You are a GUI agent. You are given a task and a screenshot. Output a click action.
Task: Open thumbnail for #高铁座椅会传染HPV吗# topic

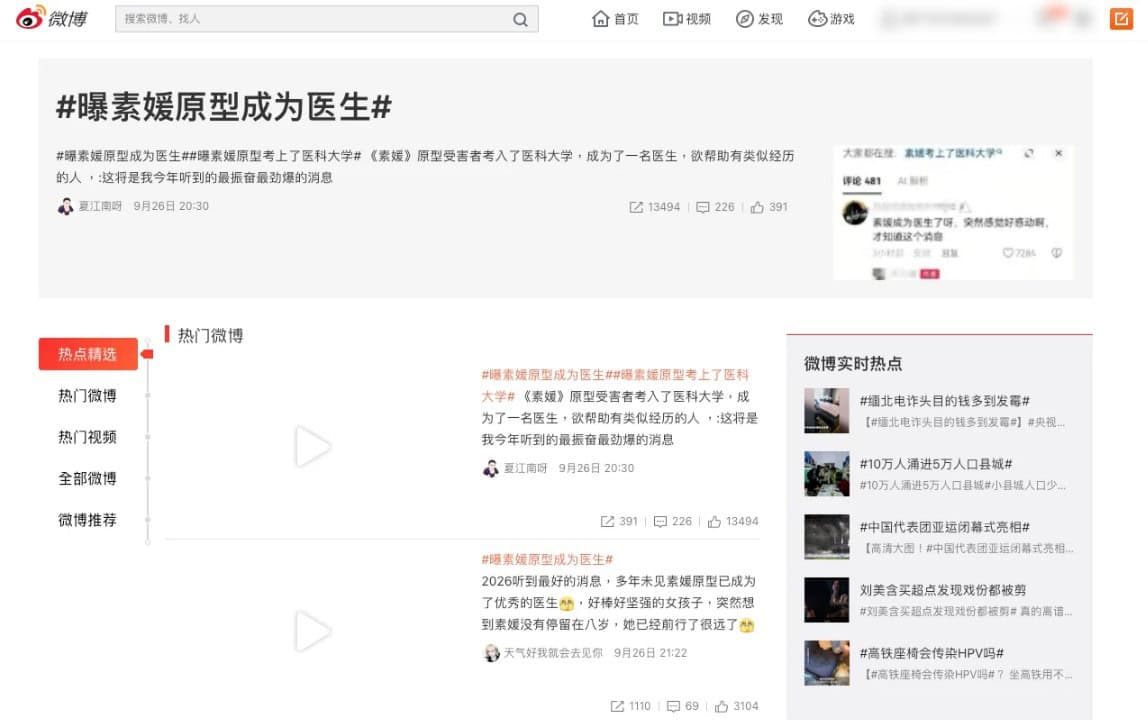click(827, 663)
